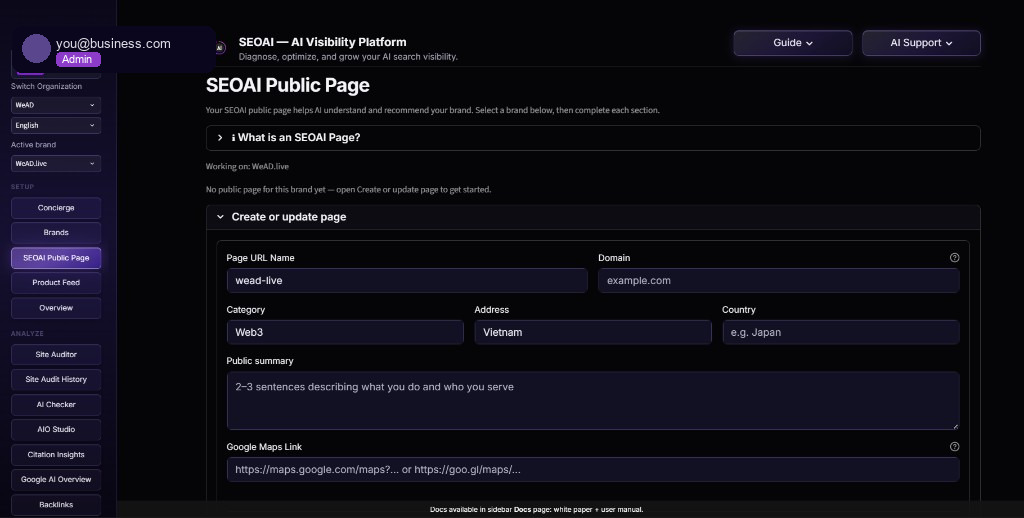Click the bottom 'Docs available in sidebar' notice
1024x518 pixels.
[536, 510]
